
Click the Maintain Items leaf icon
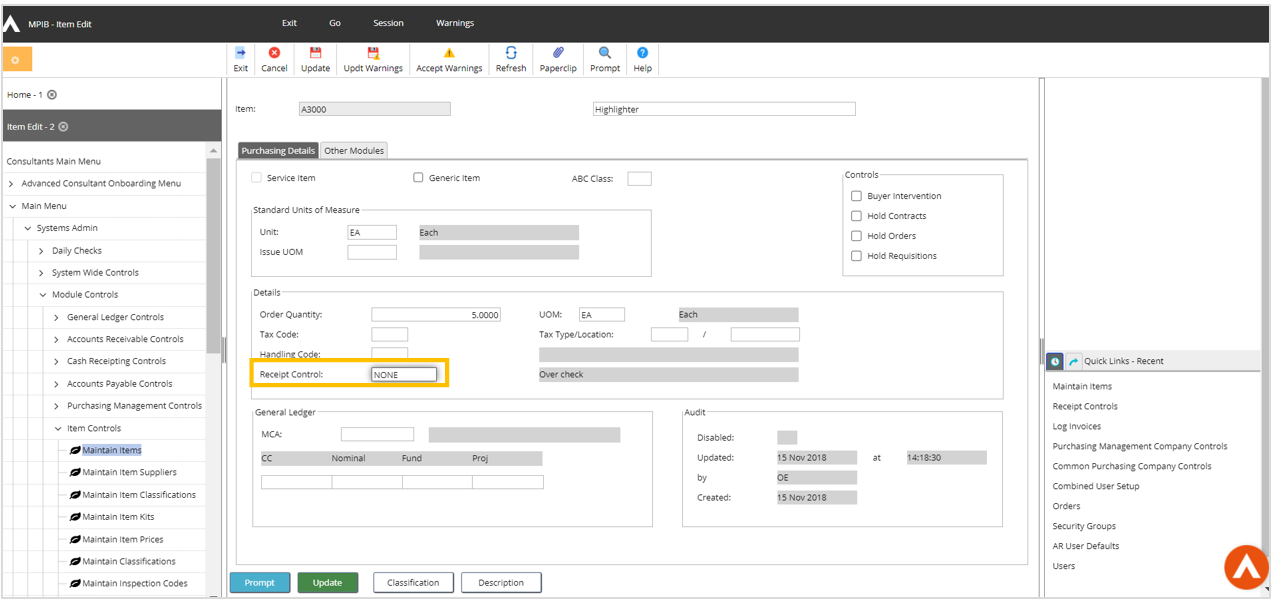click(75, 450)
